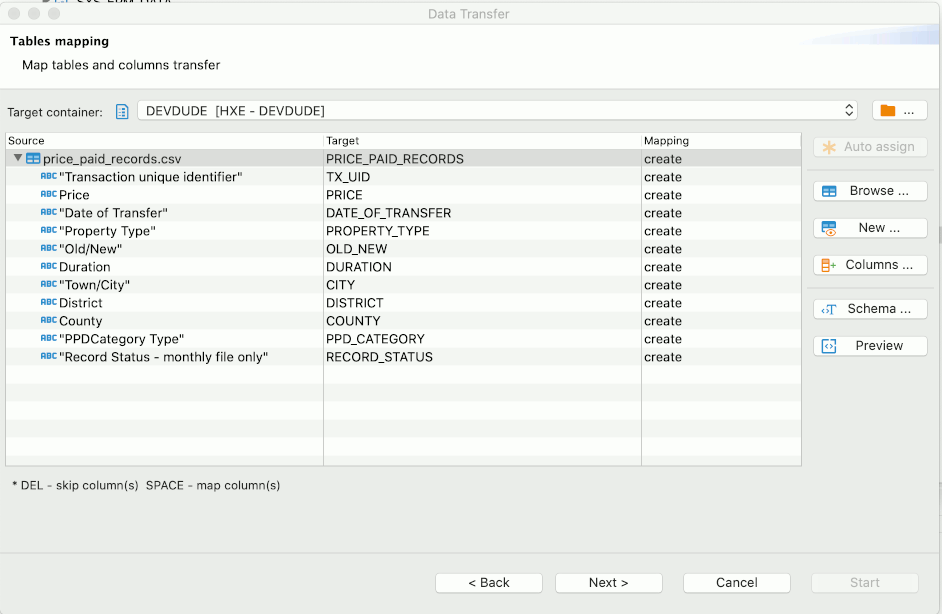Click the Browse ... button
Screen dimensions: 942x614
coord(870,191)
